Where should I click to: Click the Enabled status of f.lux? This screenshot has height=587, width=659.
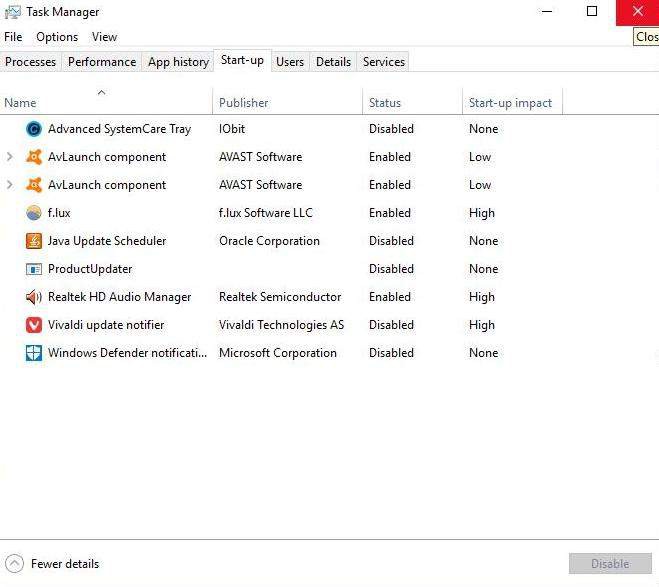point(390,213)
